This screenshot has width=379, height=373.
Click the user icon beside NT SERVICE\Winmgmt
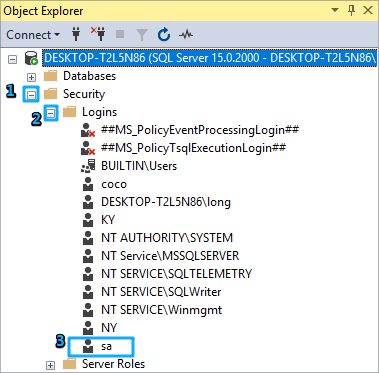(88, 310)
